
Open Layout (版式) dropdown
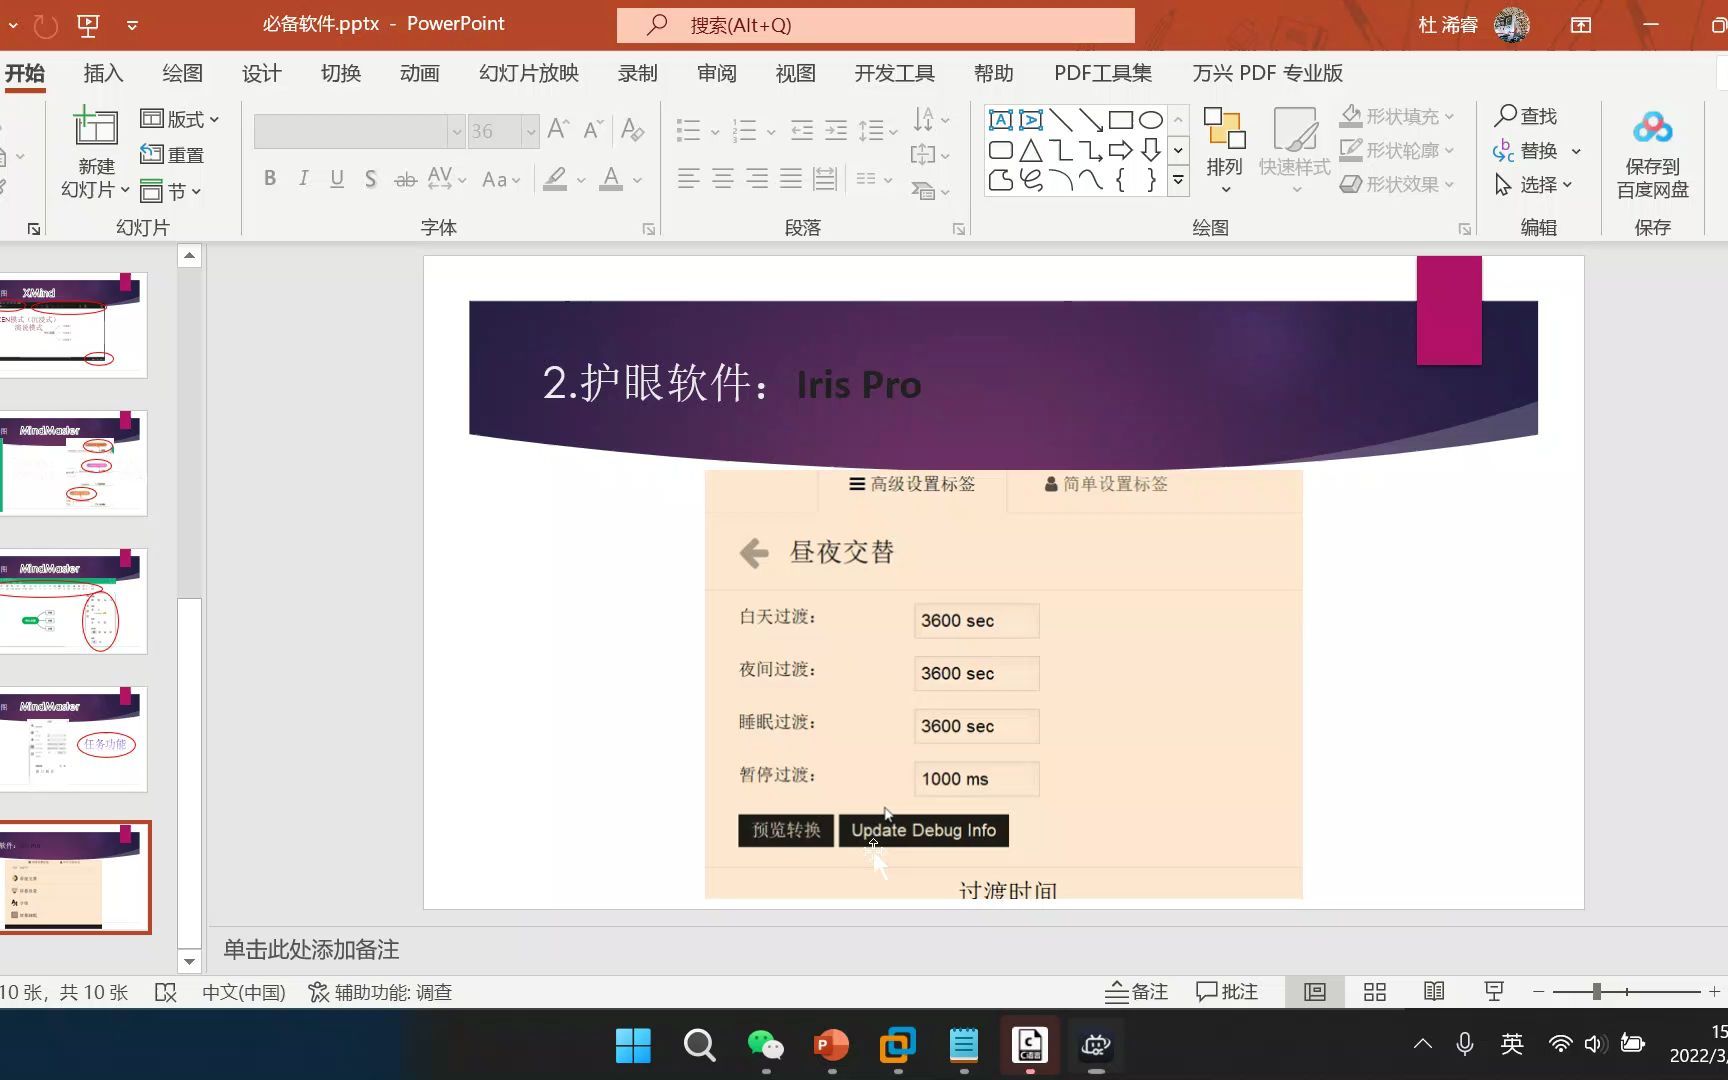point(180,119)
